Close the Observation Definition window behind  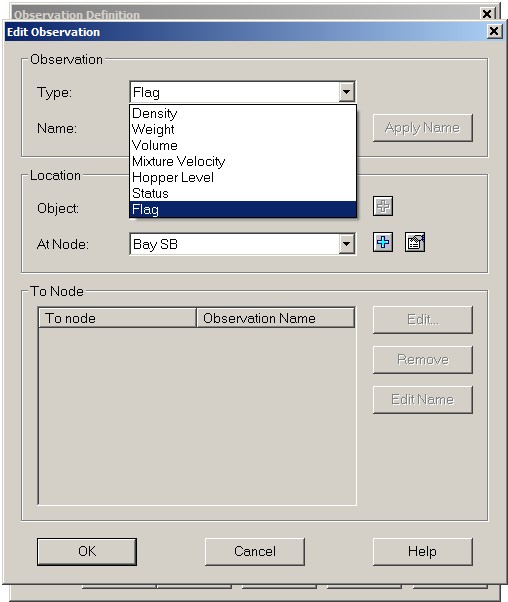(x=486, y=14)
